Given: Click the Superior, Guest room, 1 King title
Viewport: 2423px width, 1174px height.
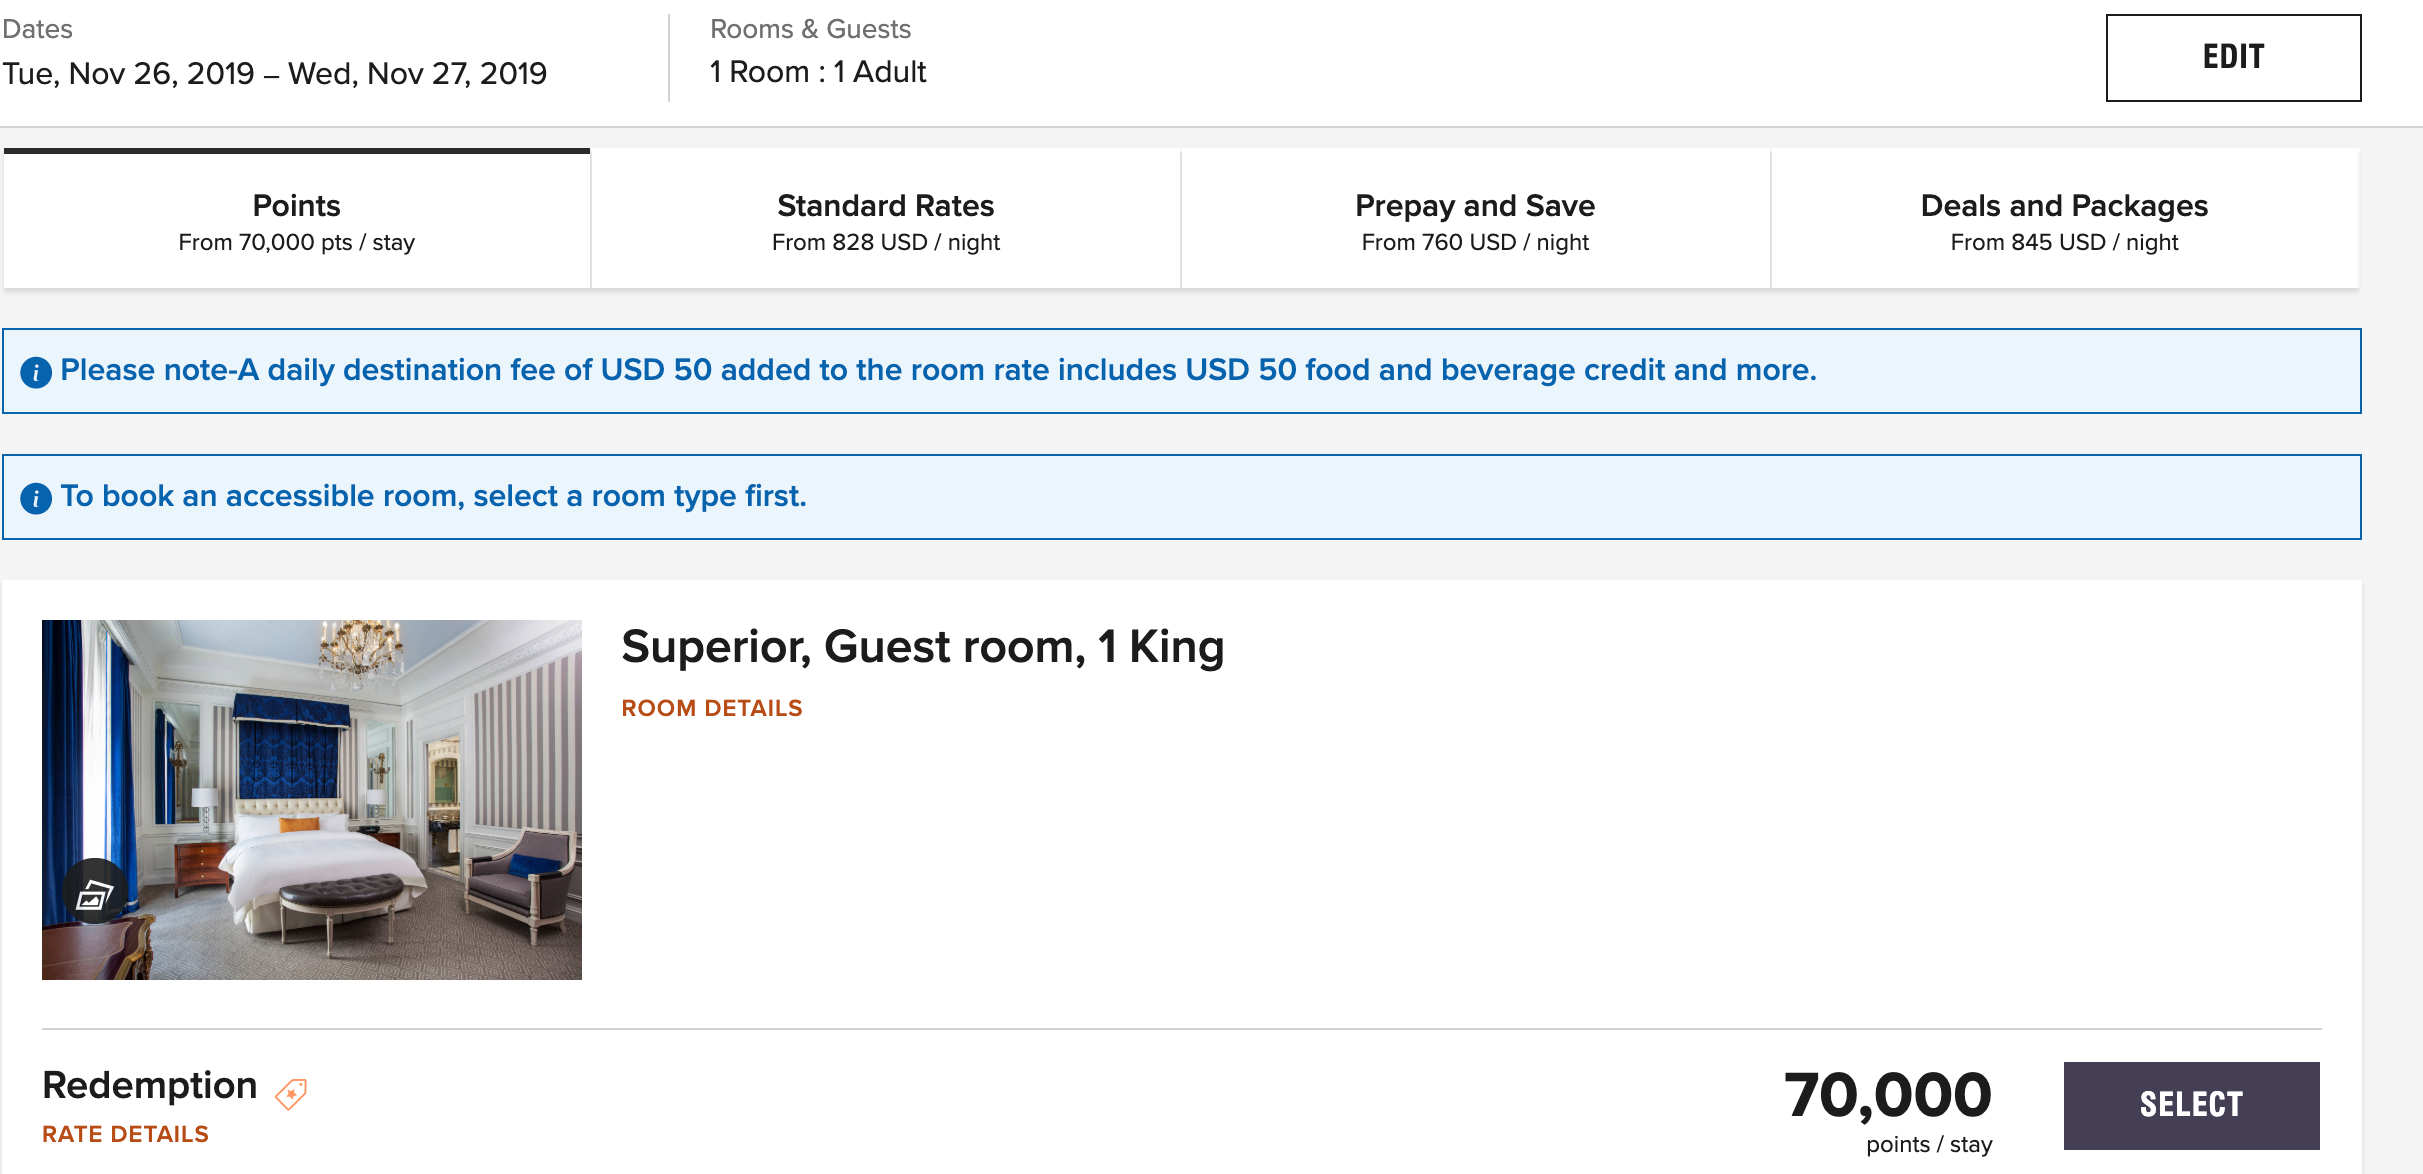Looking at the screenshot, I should [x=923, y=646].
